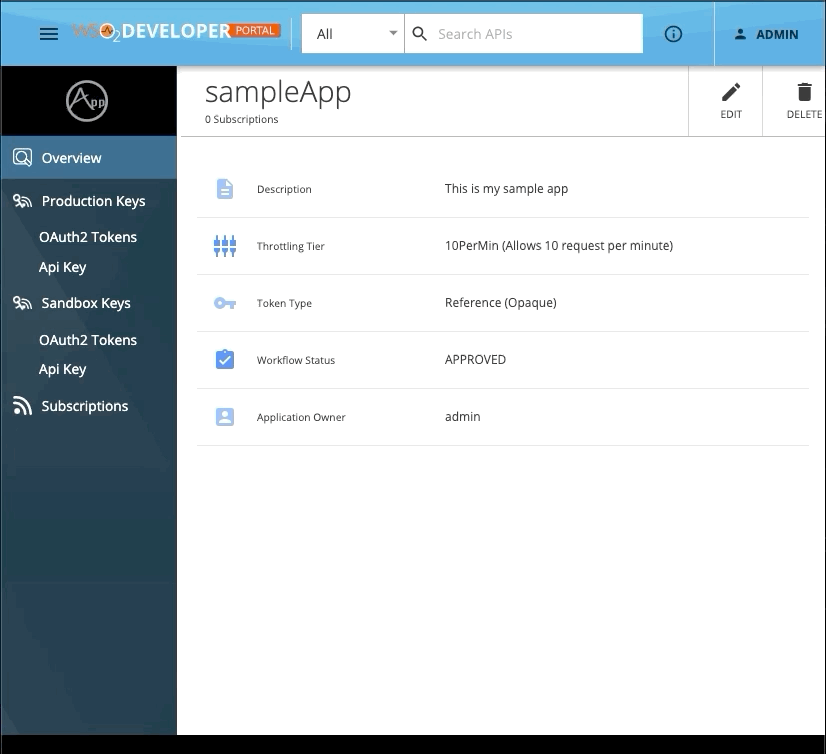Edit the sampleApp application
Viewport: 826px width, 754px height.
pos(731,101)
